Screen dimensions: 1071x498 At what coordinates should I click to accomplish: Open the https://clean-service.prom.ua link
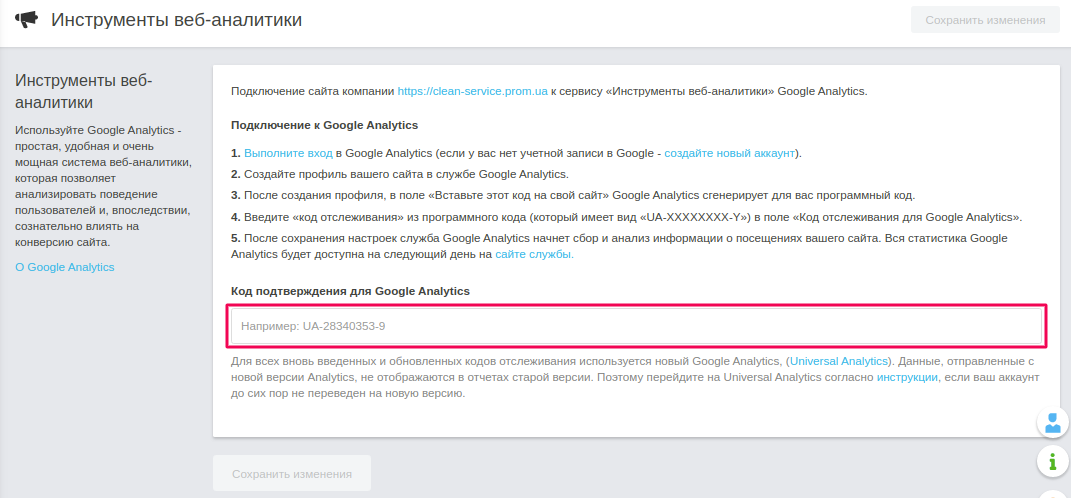point(473,91)
